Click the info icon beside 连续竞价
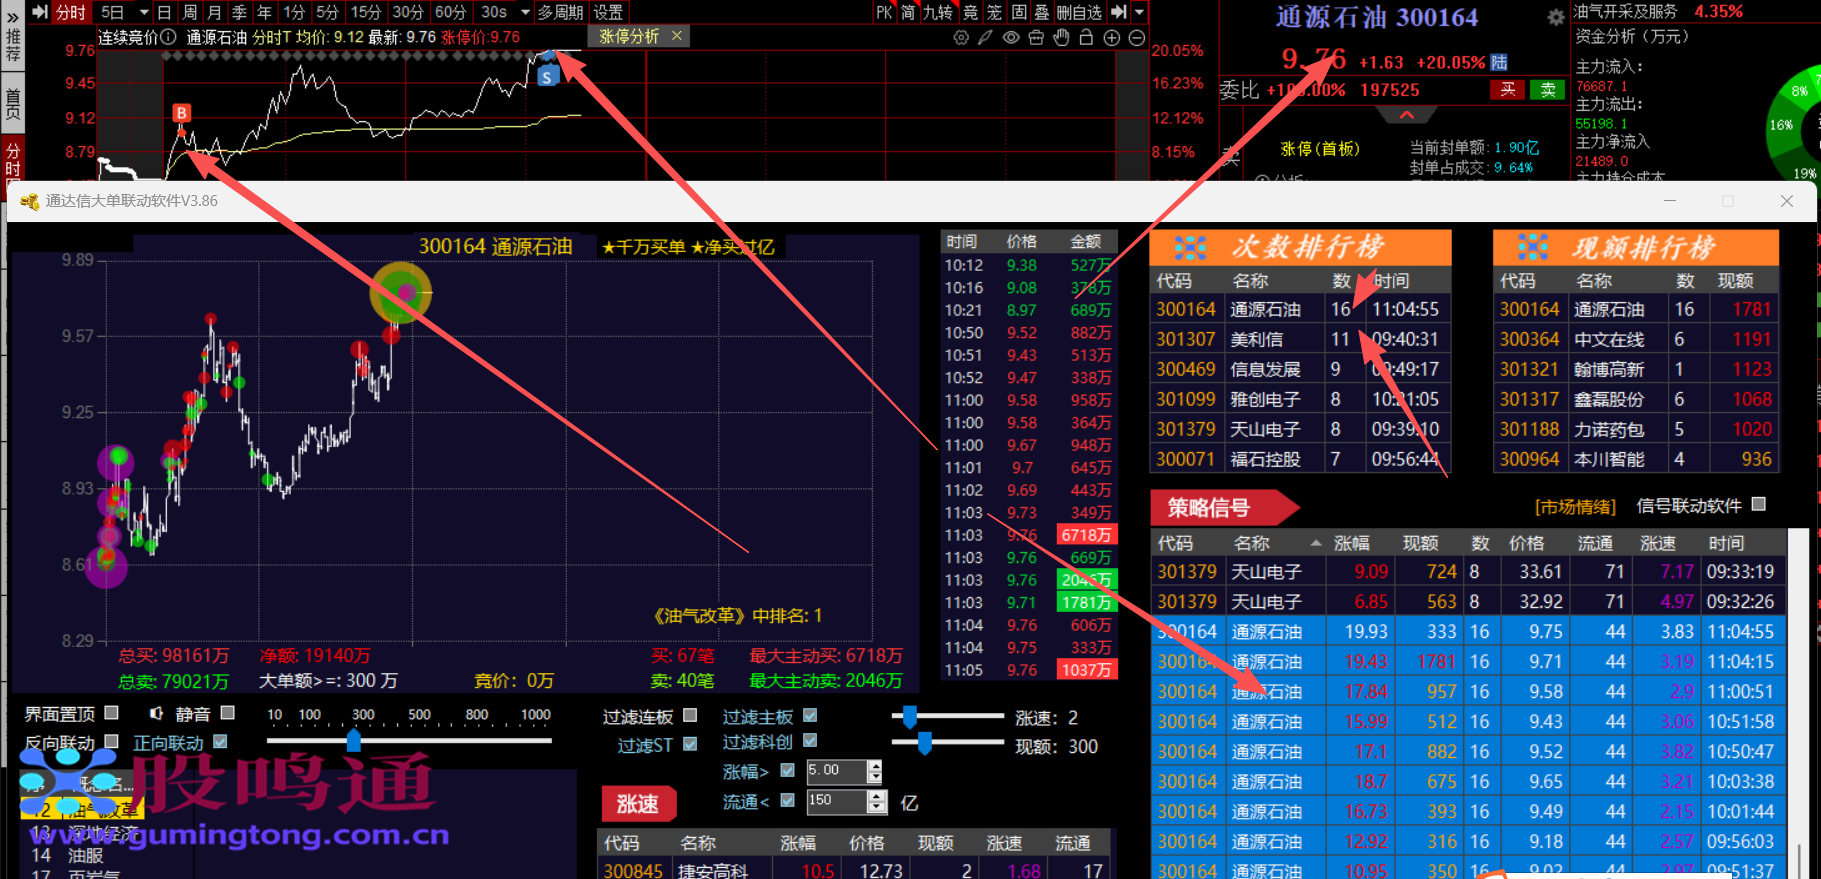1821x879 pixels. coord(168,37)
